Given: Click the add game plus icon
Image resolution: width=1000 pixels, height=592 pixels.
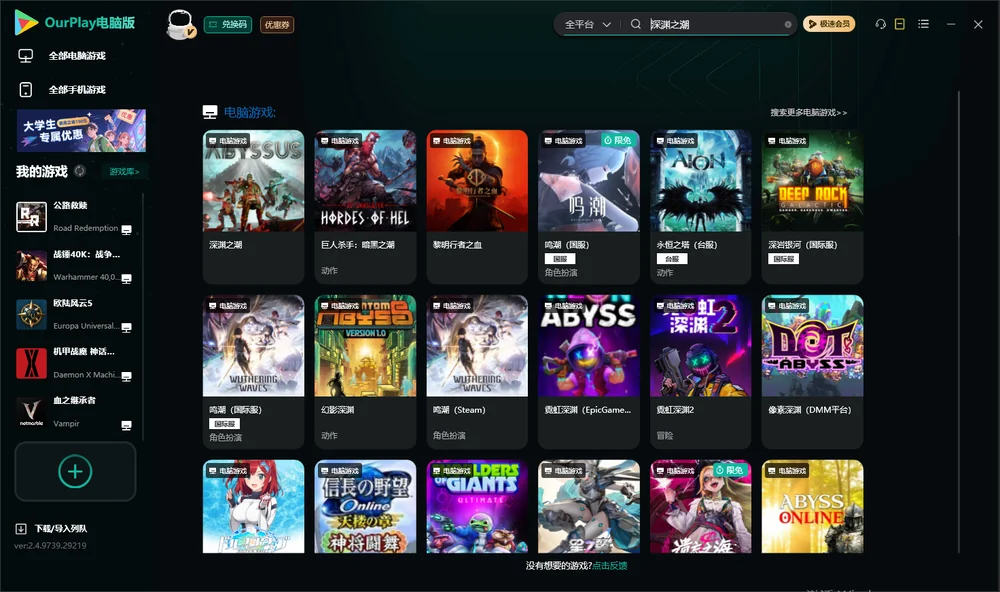Looking at the screenshot, I should click(x=75, y=471).
